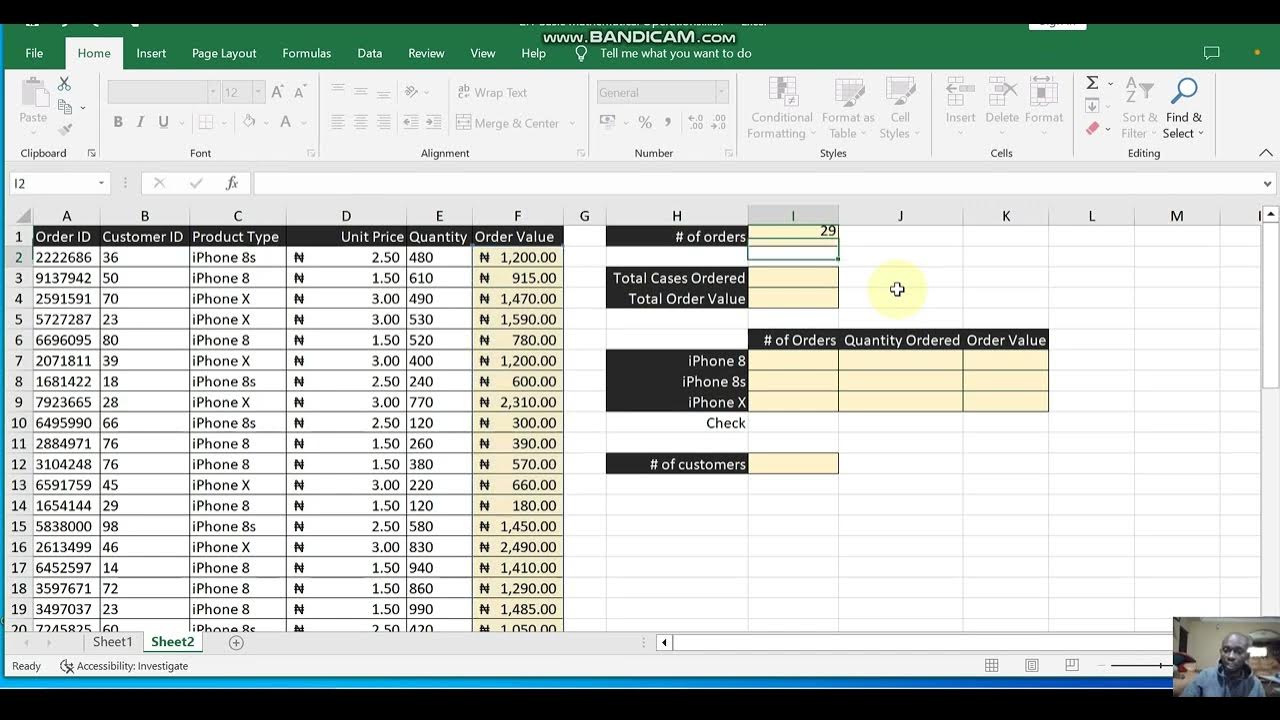Viewport: 1280px width, 720px height.
Task: Decrease font size with smaller A icon
Action: pyautogui.click(x=300, y=92)
